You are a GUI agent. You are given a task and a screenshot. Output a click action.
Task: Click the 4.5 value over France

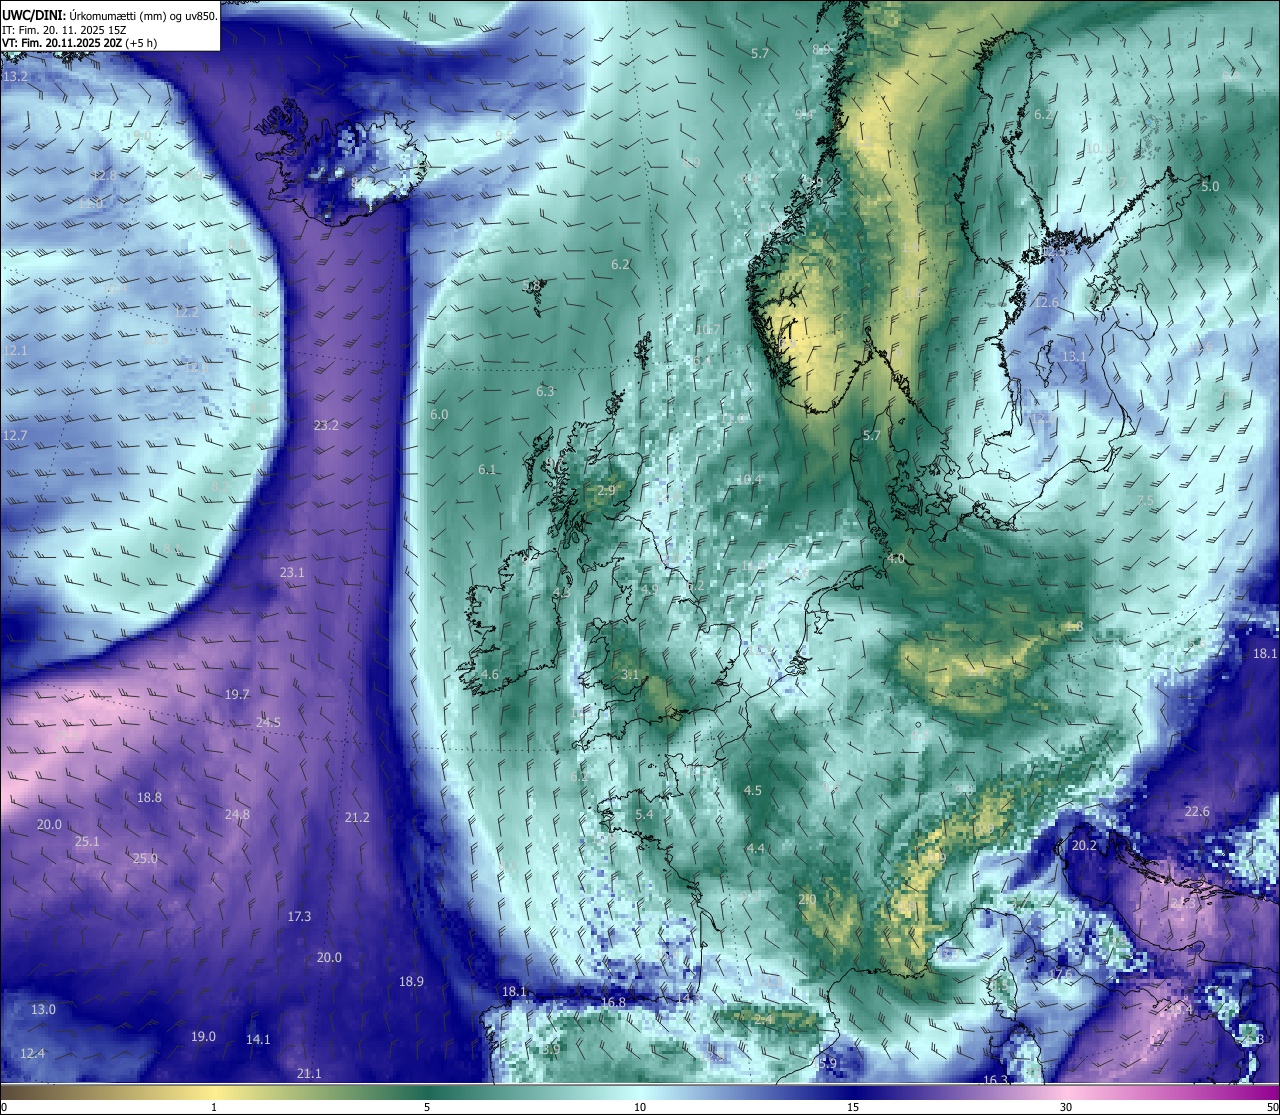[x=753, y=790]
